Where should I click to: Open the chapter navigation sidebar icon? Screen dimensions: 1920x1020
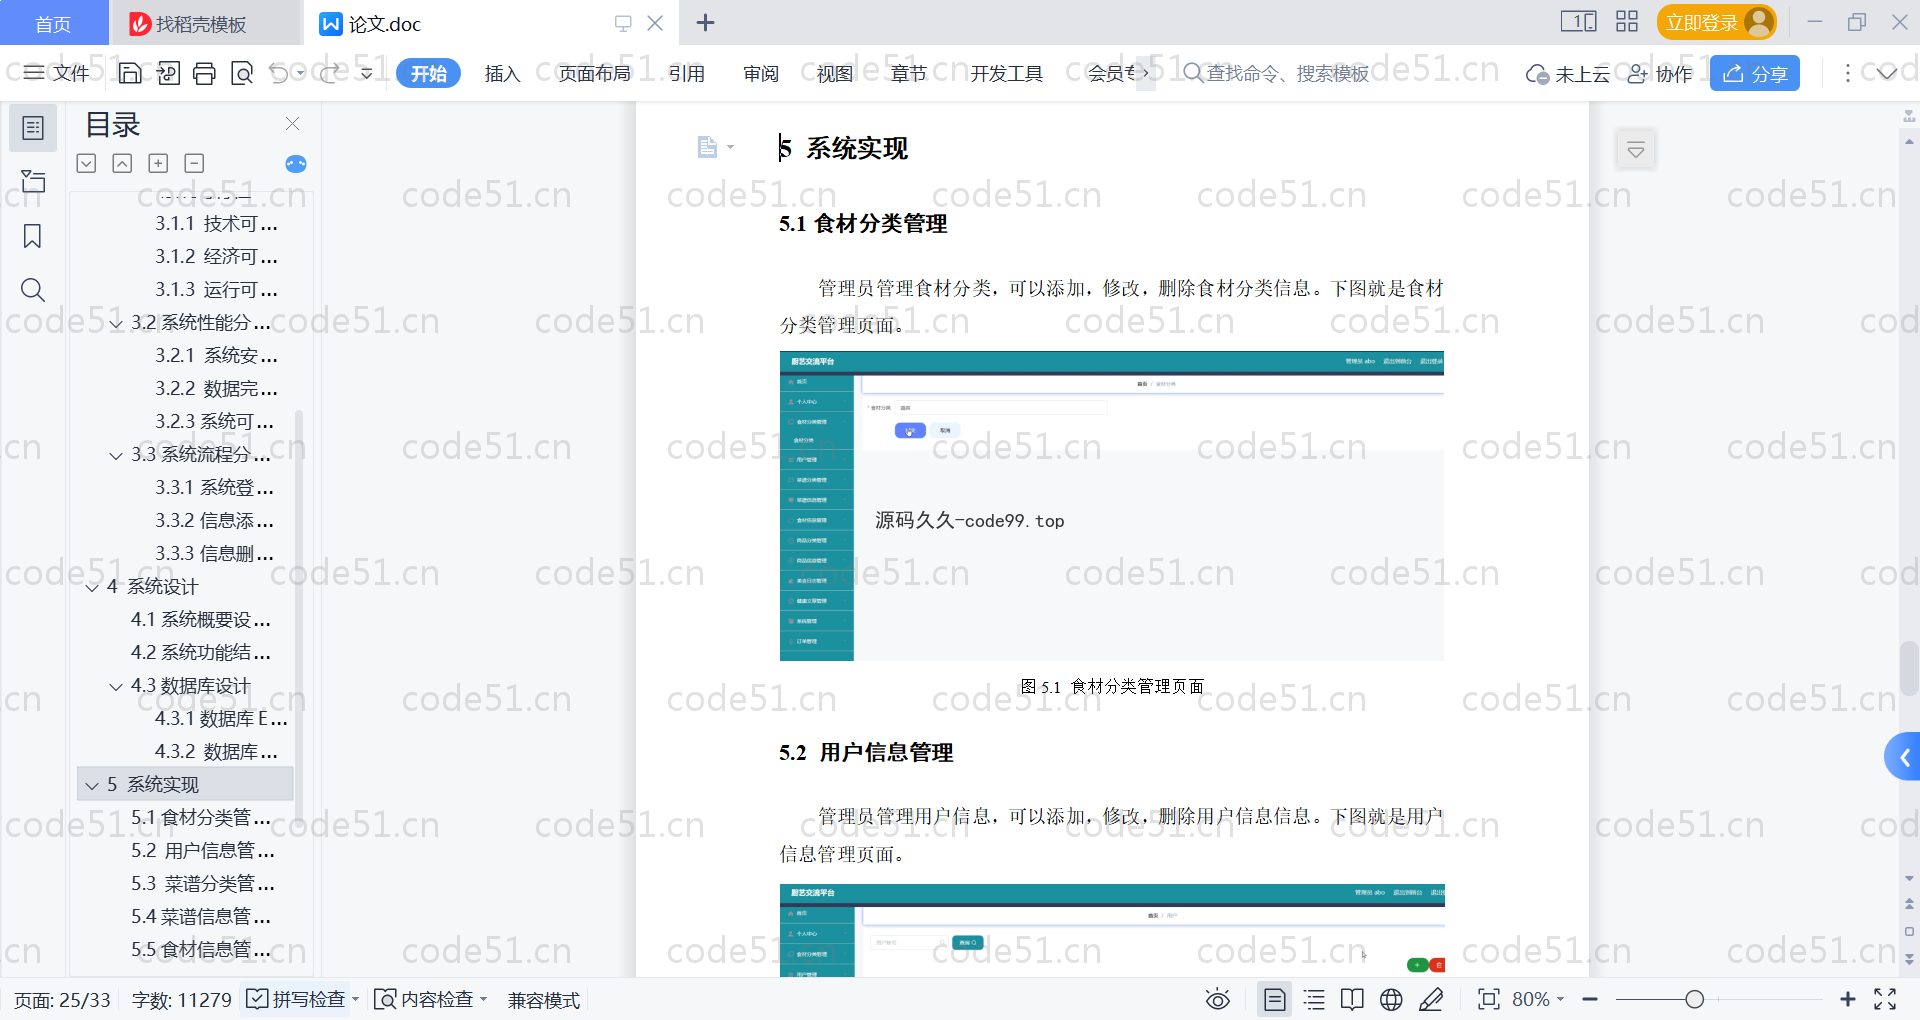(33, 181)
